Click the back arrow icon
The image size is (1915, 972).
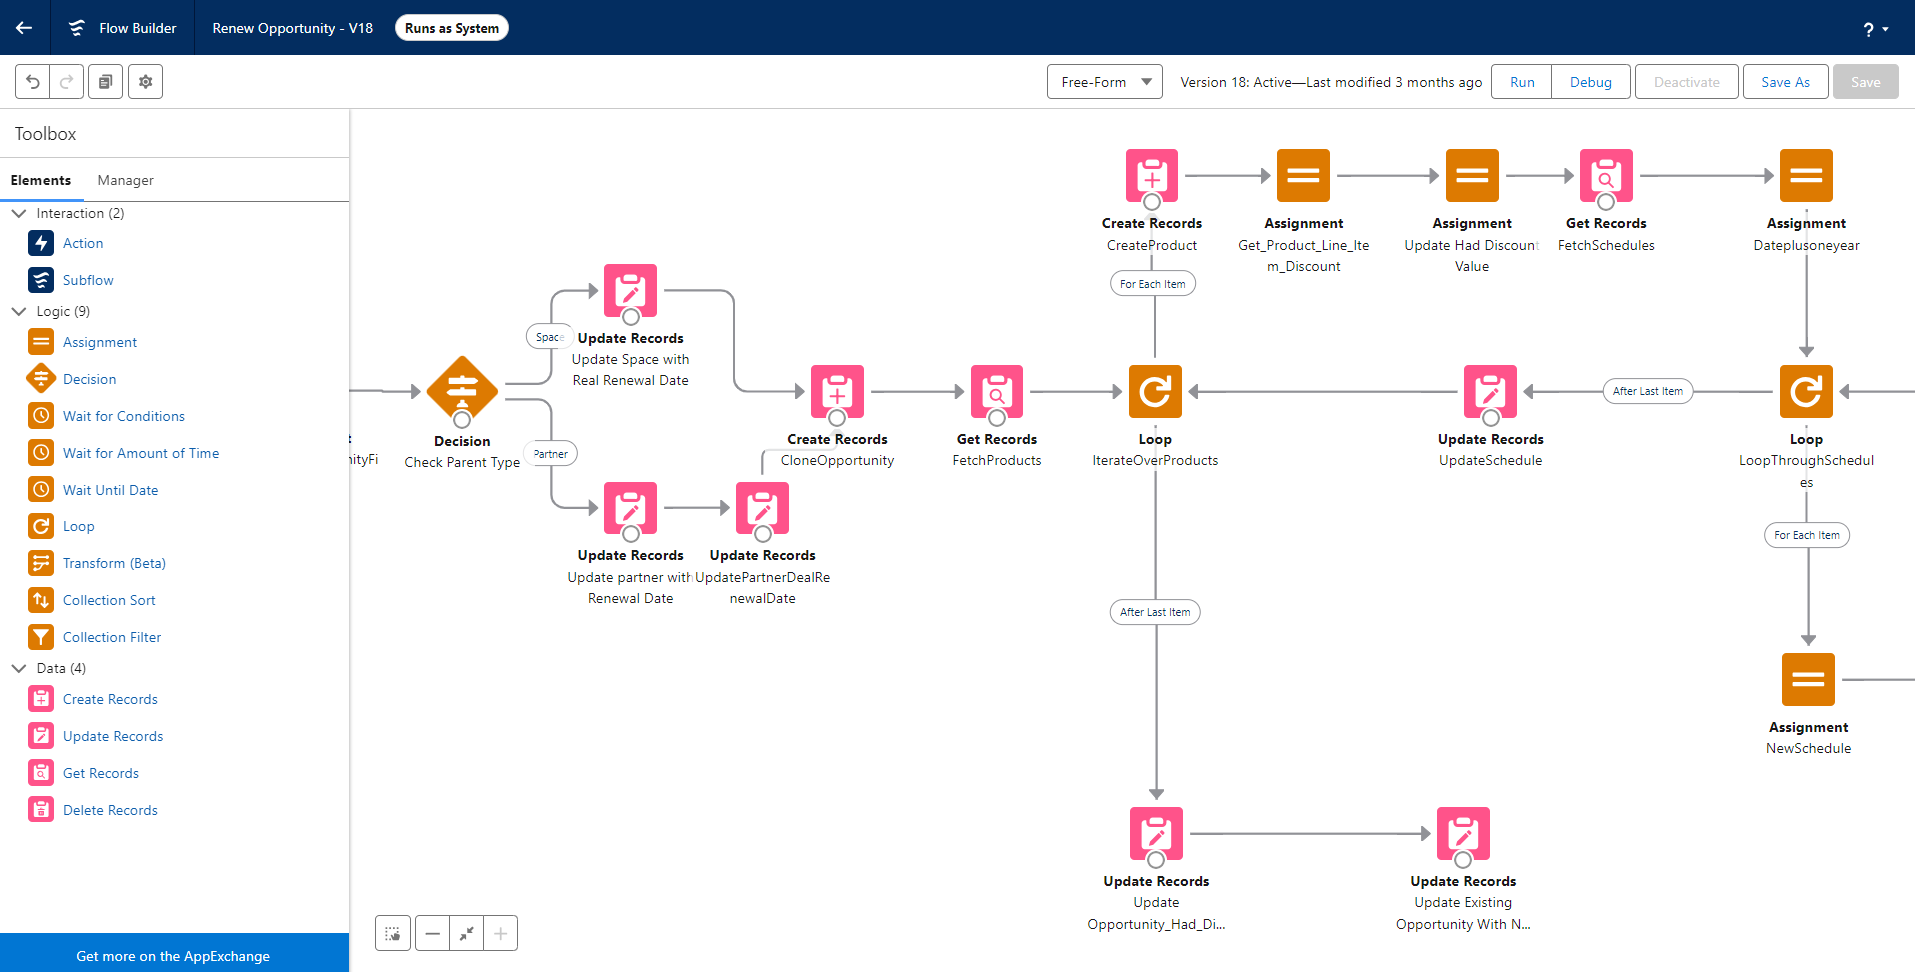[x=24, y=28]
